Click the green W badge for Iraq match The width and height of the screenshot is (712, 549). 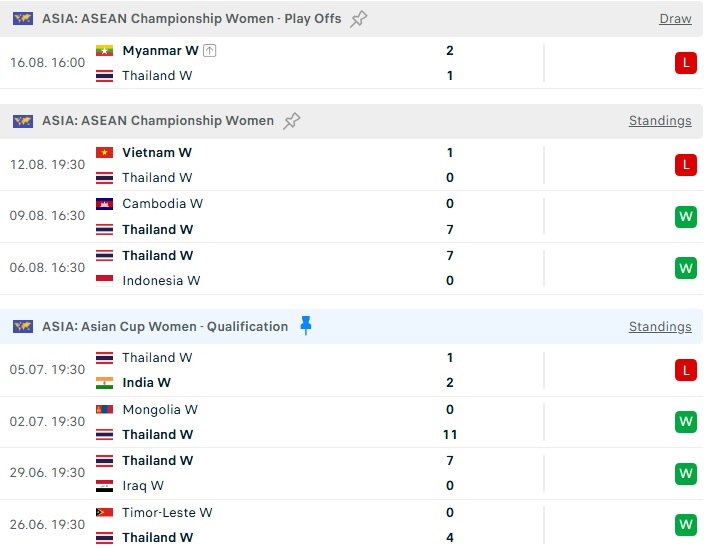[686, 474]
